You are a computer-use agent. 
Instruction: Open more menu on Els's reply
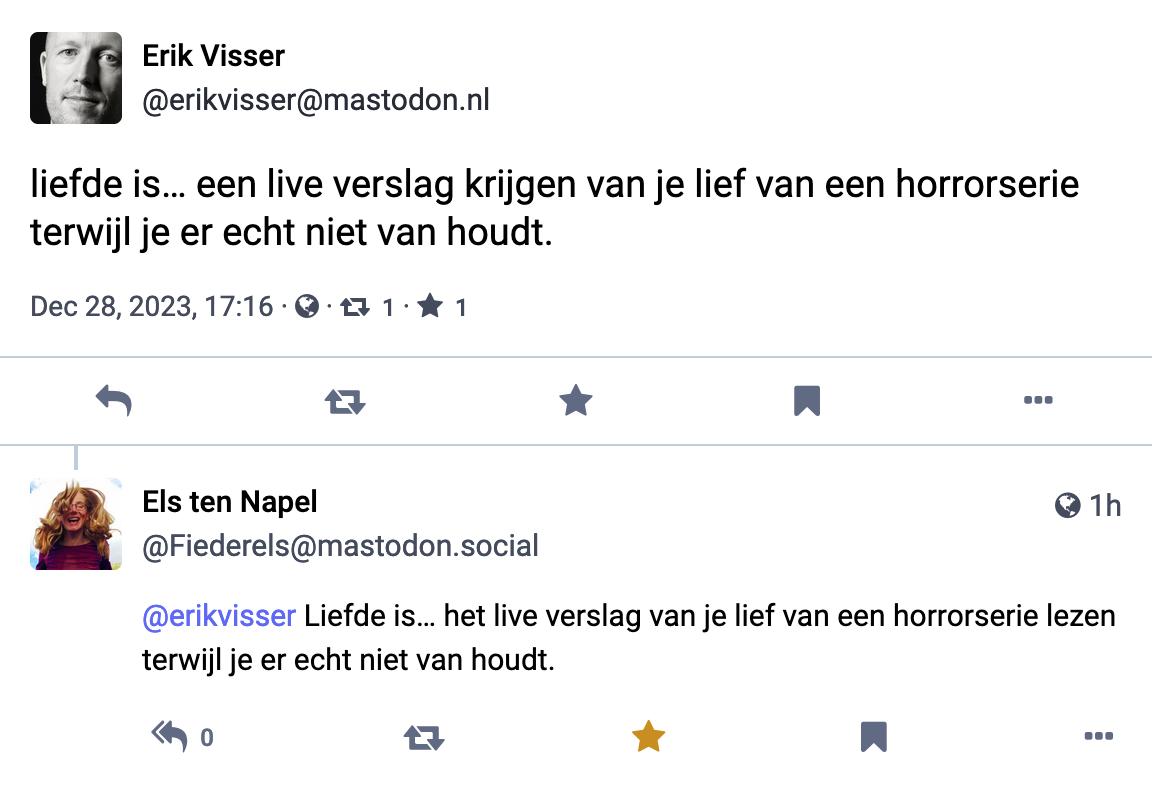[1098, 737]
